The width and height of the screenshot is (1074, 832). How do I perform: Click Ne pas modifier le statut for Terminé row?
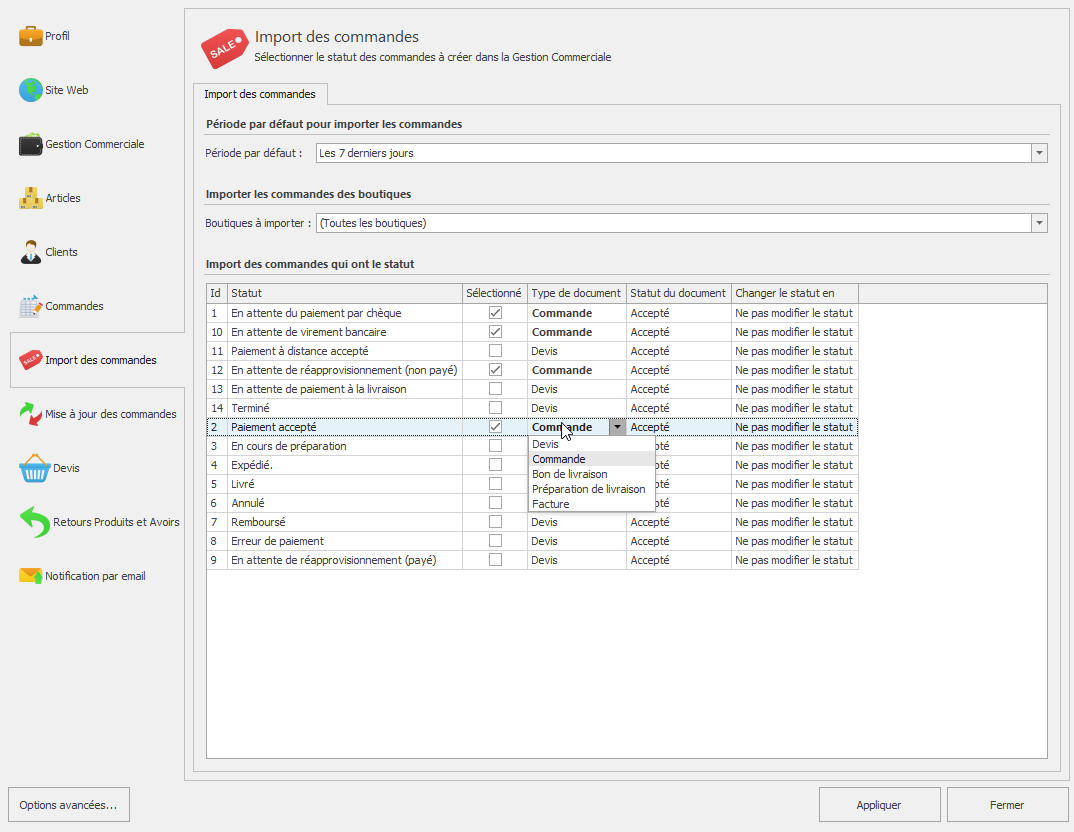(x=795, y=407)
